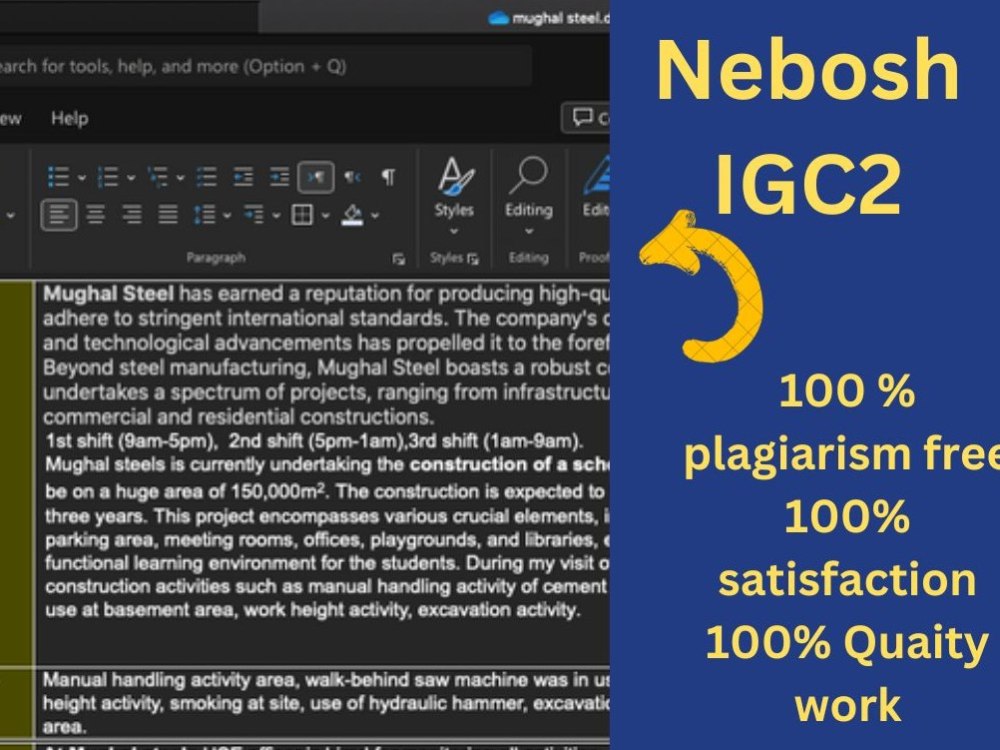The height and width of the screenshot is (750, 1000).
Task: Click the bold words "Mughal Steel"
Action: click(x=108, y=293)
